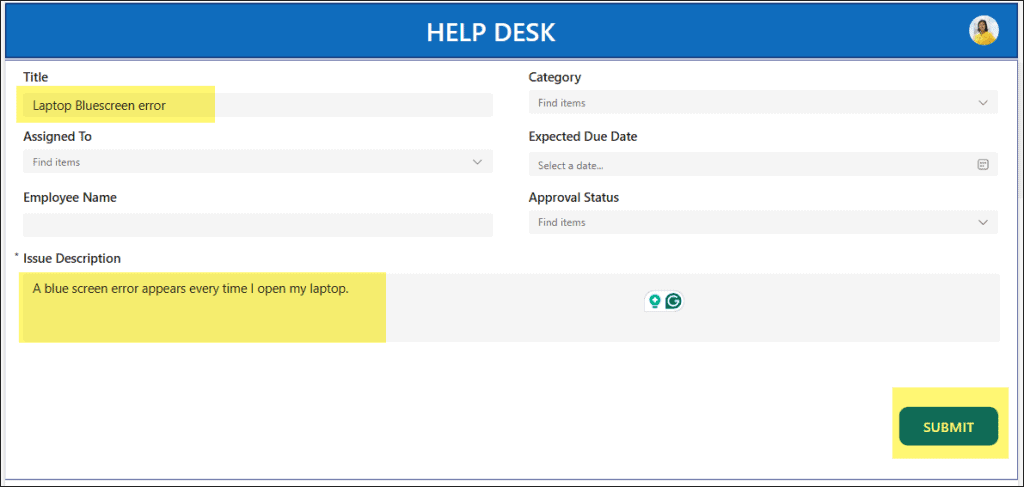Image resolution: width=1024 pixels, height=487 pixels.
Task: Click the Grammarly lightbulb suggestion icon
Action: pos(655,301)
